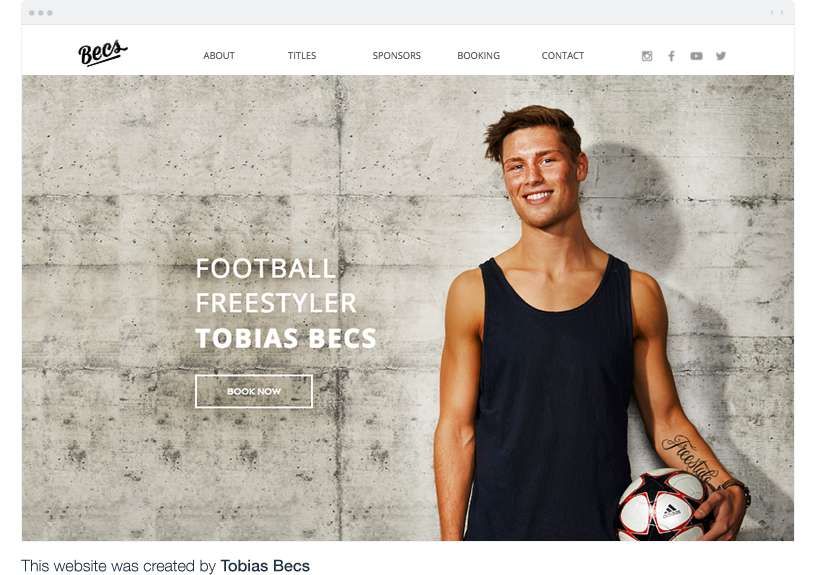Click the BOOK NOW button
The width and height of the screenshot is (817, 575).
[254, 391]
